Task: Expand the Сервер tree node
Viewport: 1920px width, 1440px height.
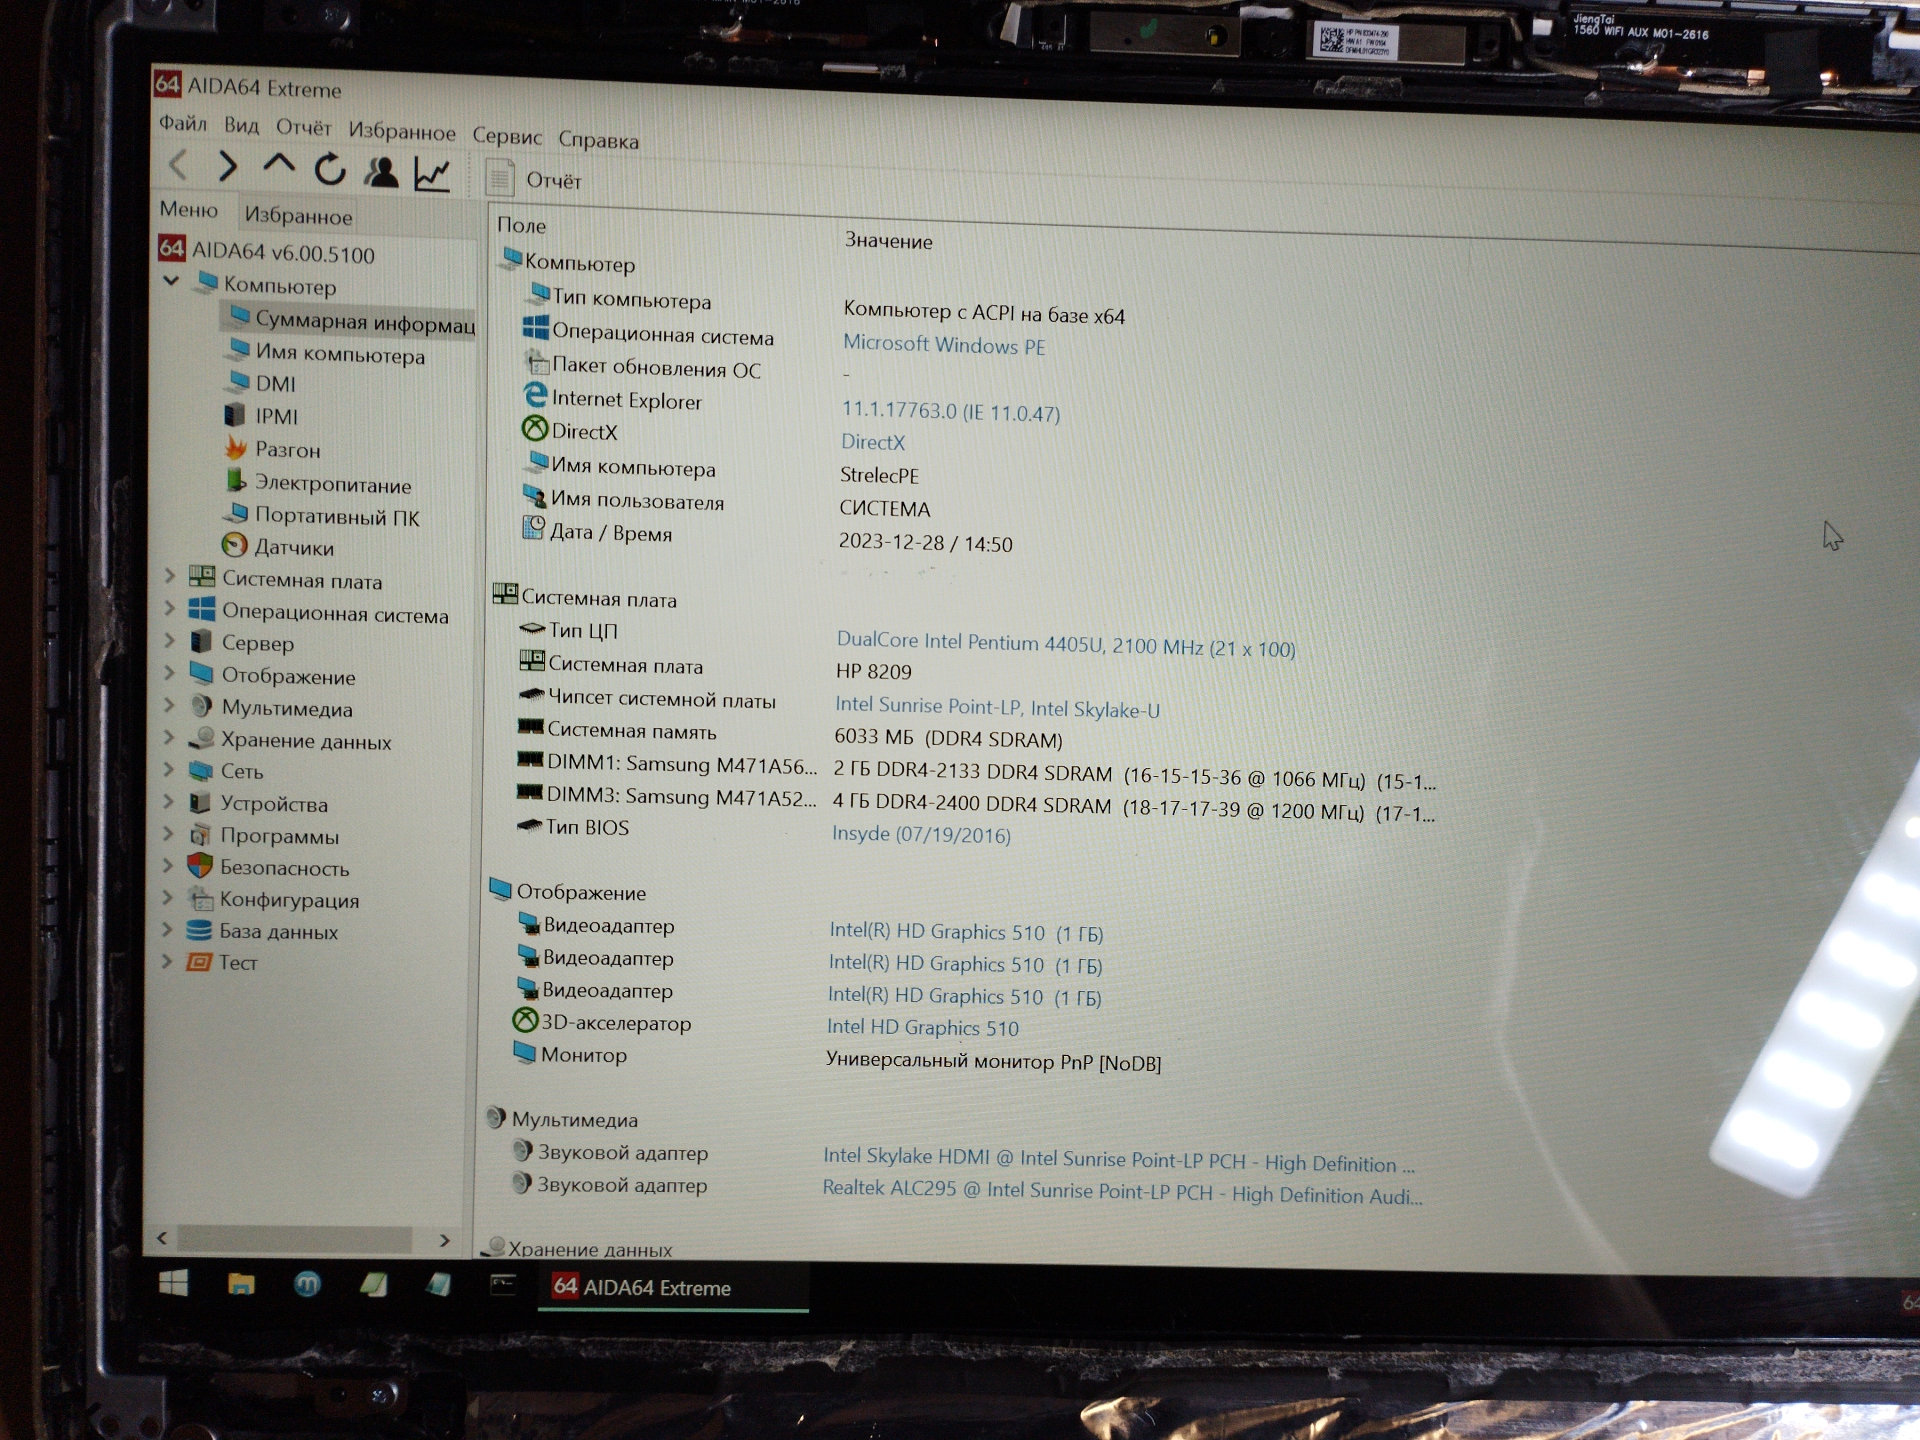Action: click(x=169, y=640)
